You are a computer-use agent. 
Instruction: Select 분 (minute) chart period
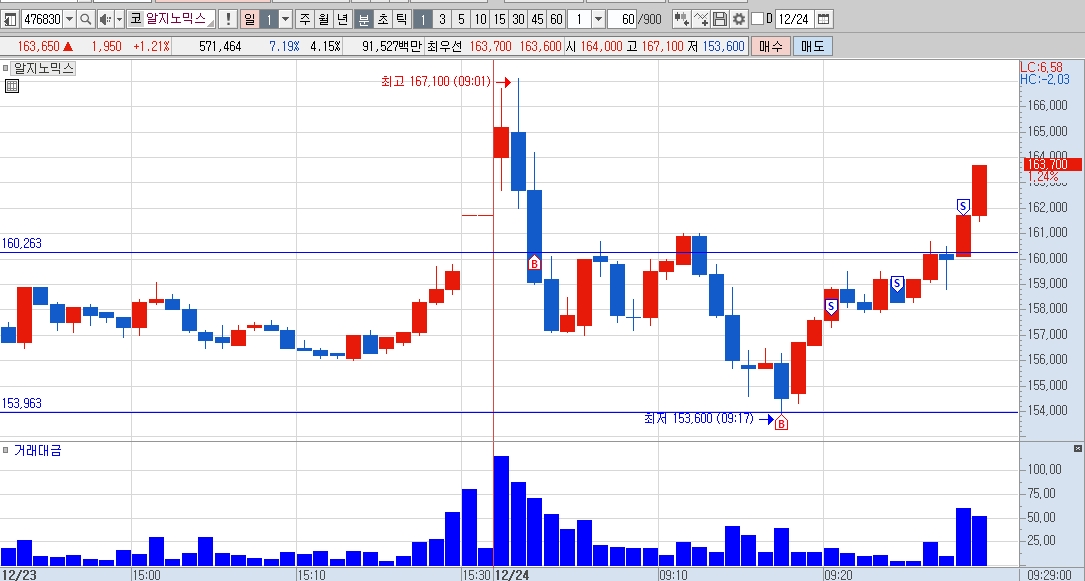click(x=364, y=19)
